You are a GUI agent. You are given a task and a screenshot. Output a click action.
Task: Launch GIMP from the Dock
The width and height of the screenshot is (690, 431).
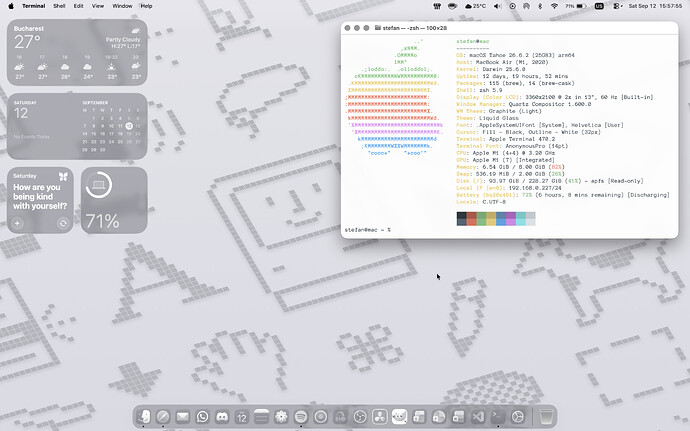coord(400,416)
